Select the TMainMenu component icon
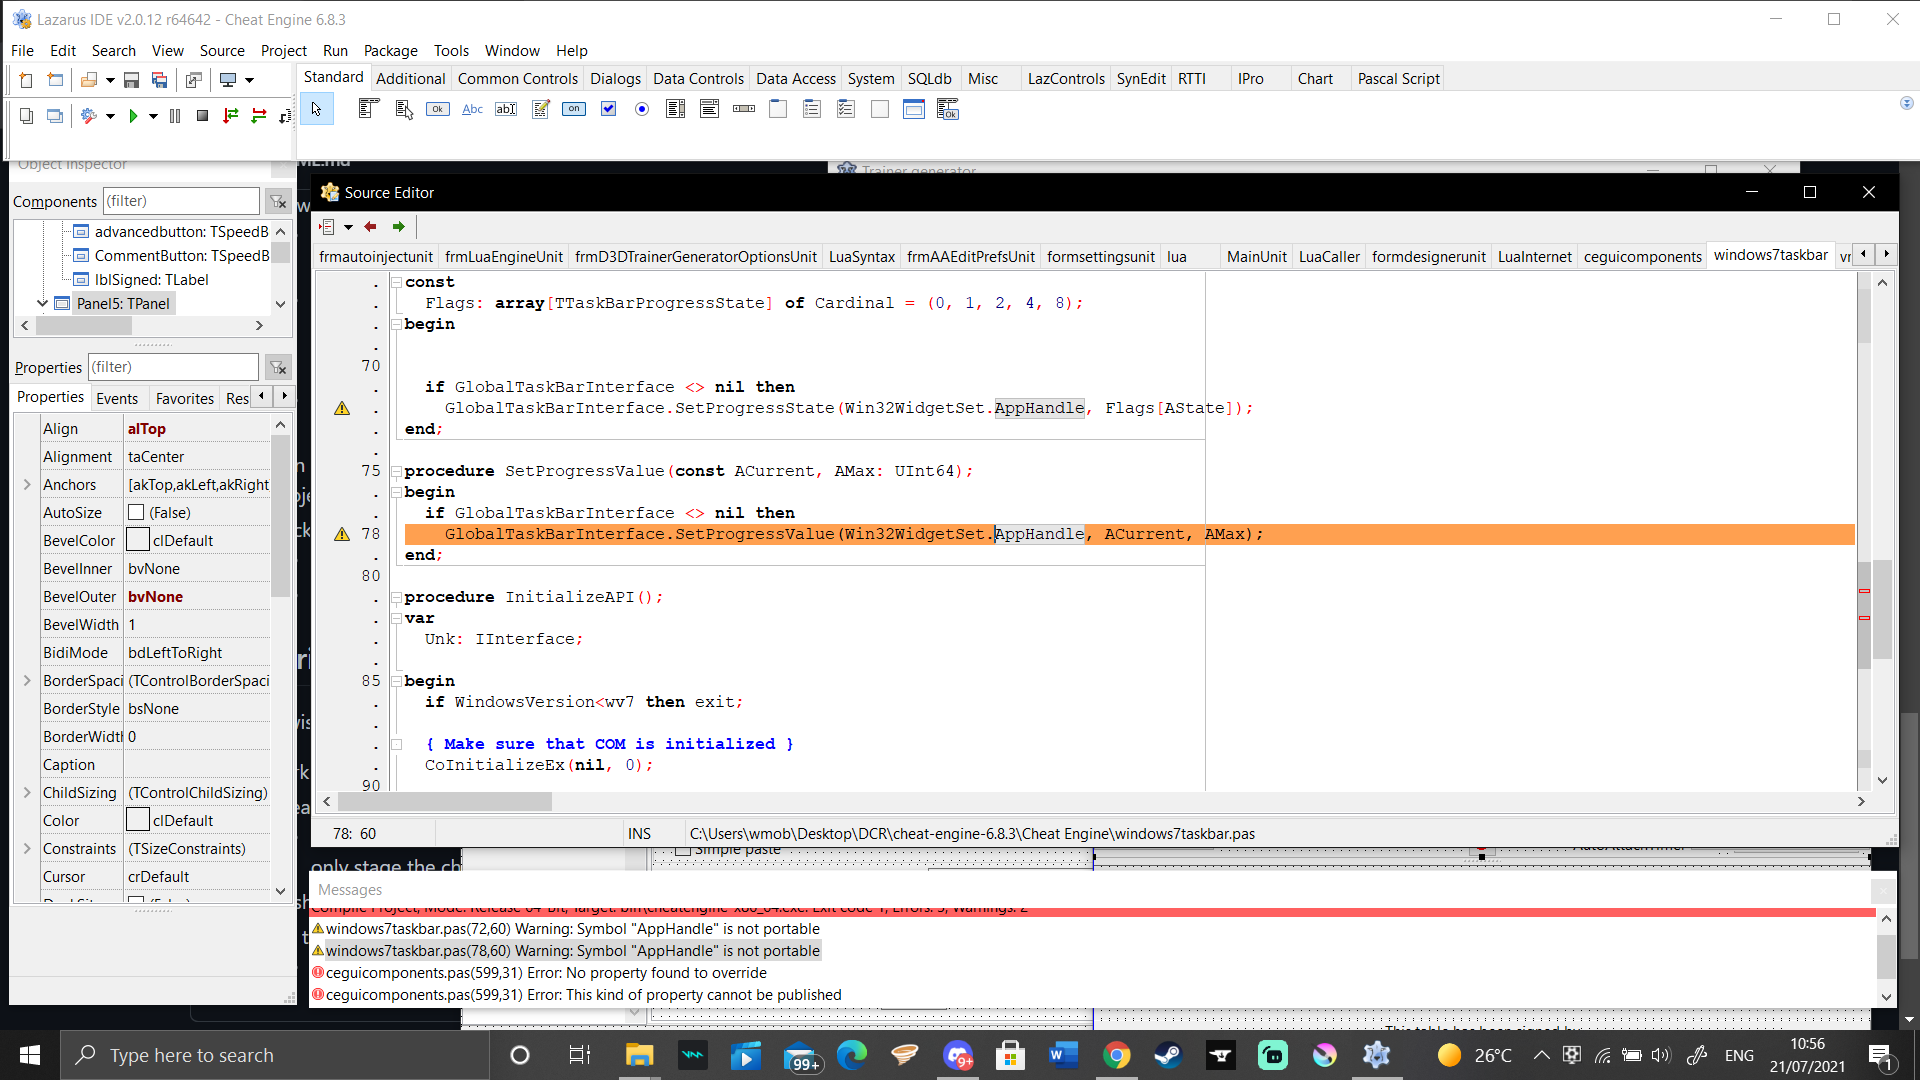Screen dimensions: 1920x1080 tap(368, 109)
